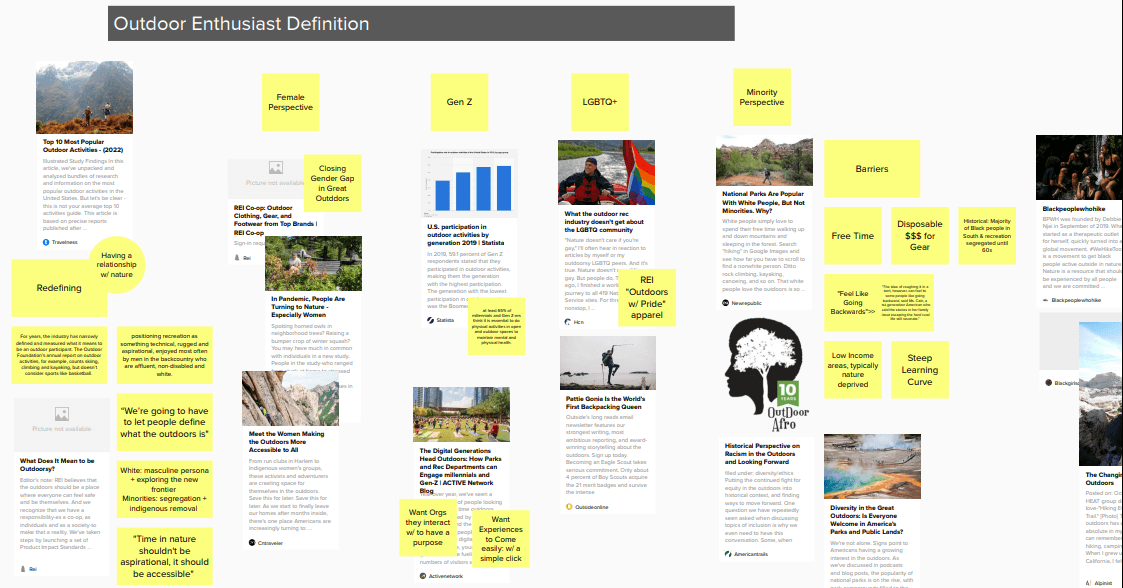
Task: Select the Historical segregation note
Action: (987, 236)
